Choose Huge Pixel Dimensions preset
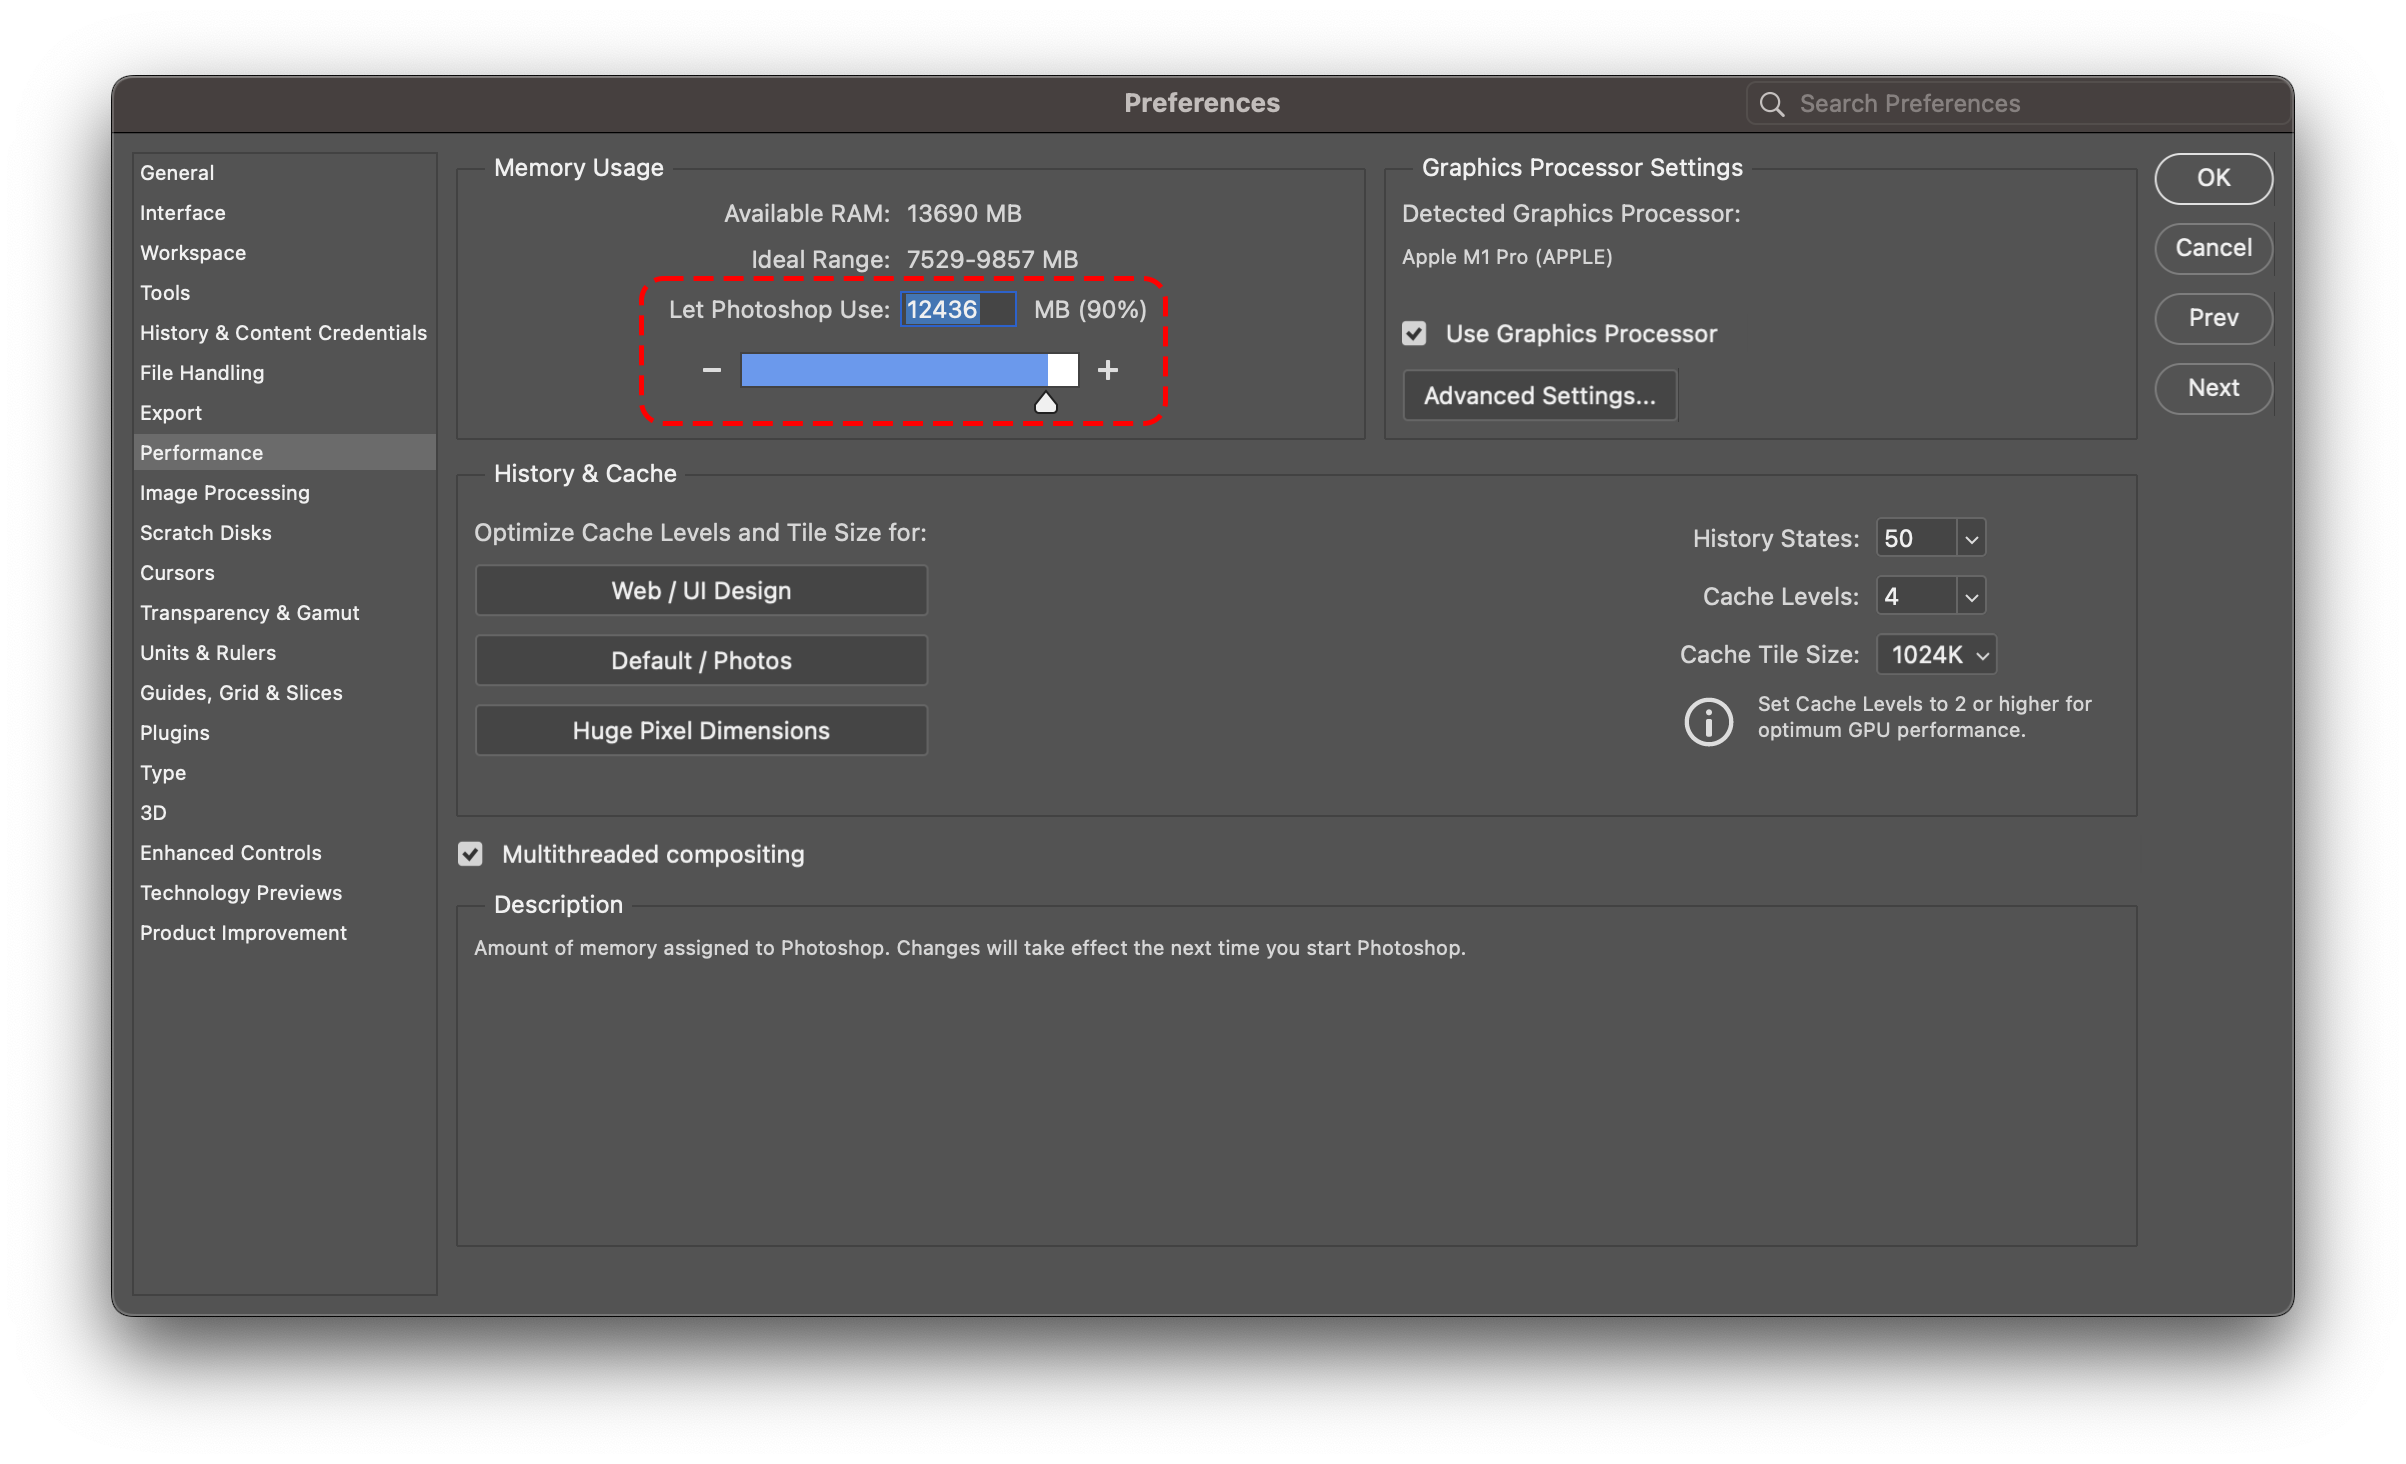 tap(701, 731)
